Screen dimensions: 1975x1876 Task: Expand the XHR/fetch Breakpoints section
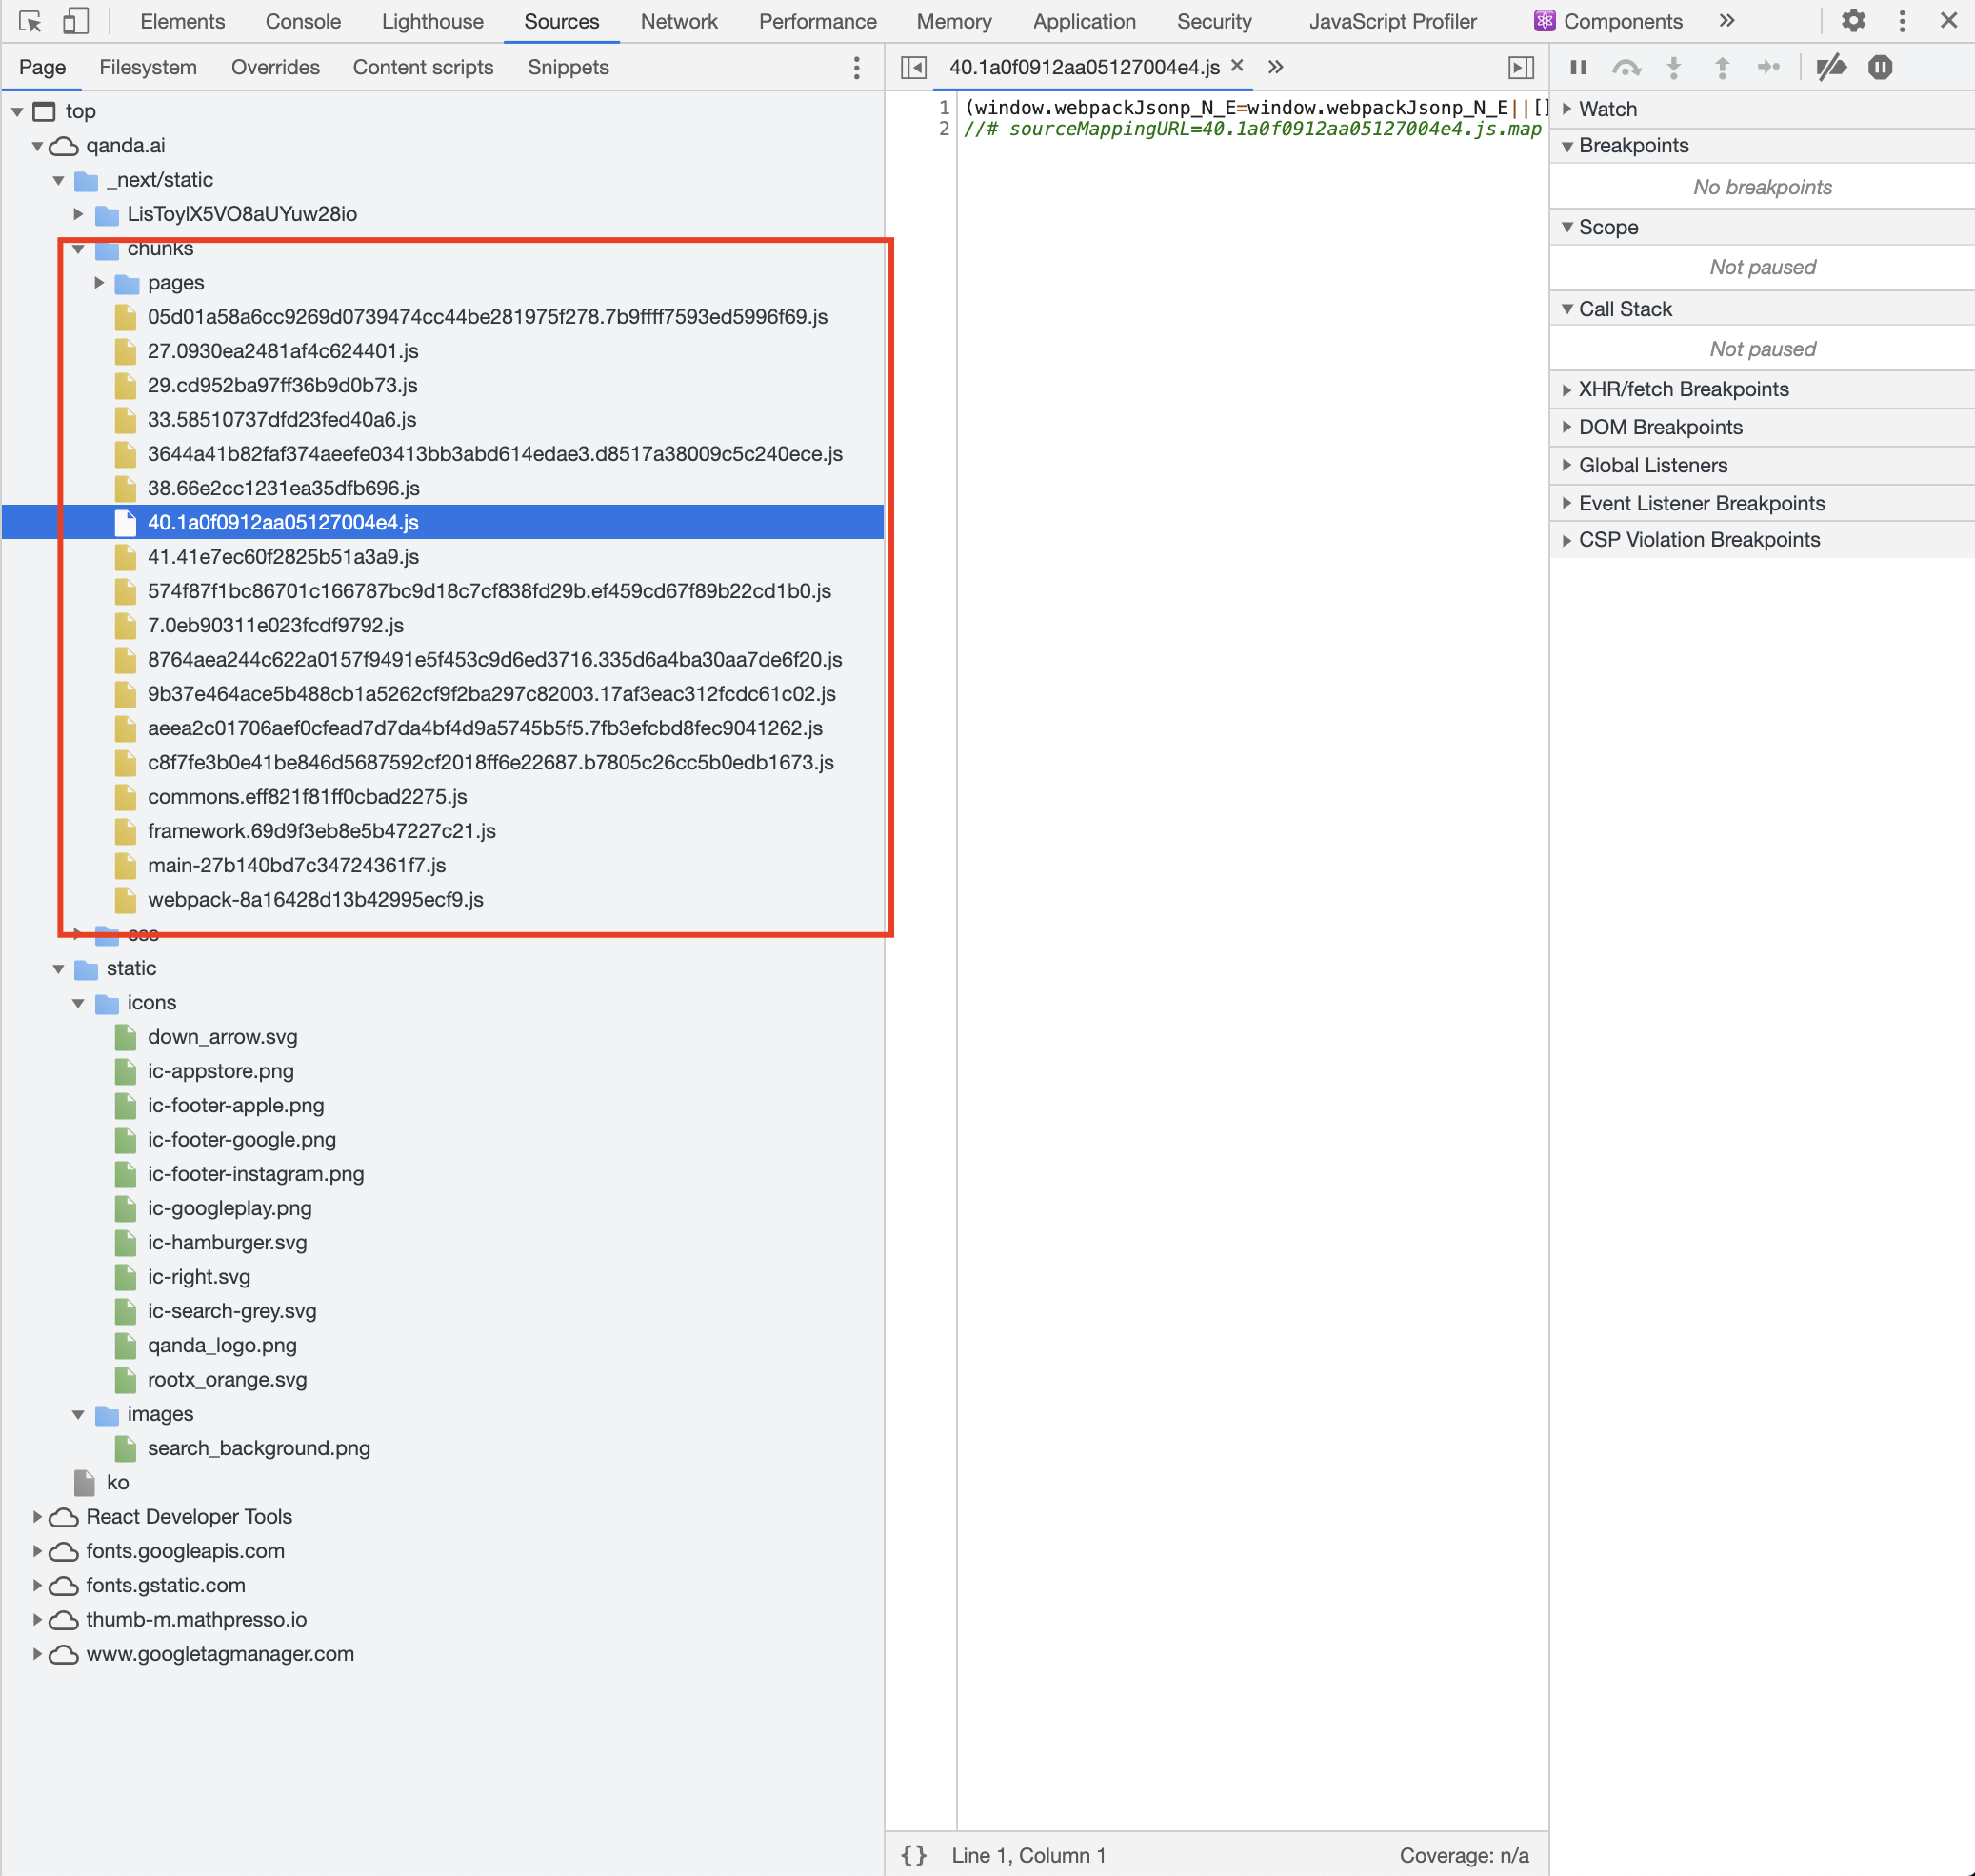tap(1683, 389)
